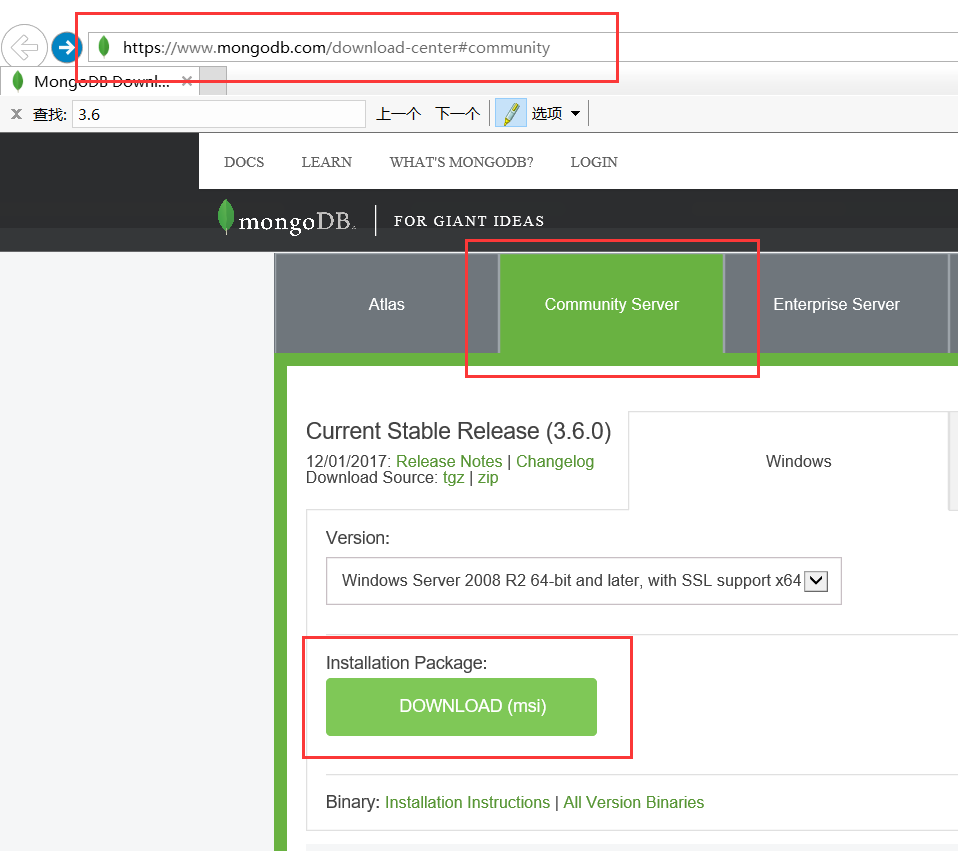Click the All Version Binaries link

pyautogui.click(x=633, y=802)
